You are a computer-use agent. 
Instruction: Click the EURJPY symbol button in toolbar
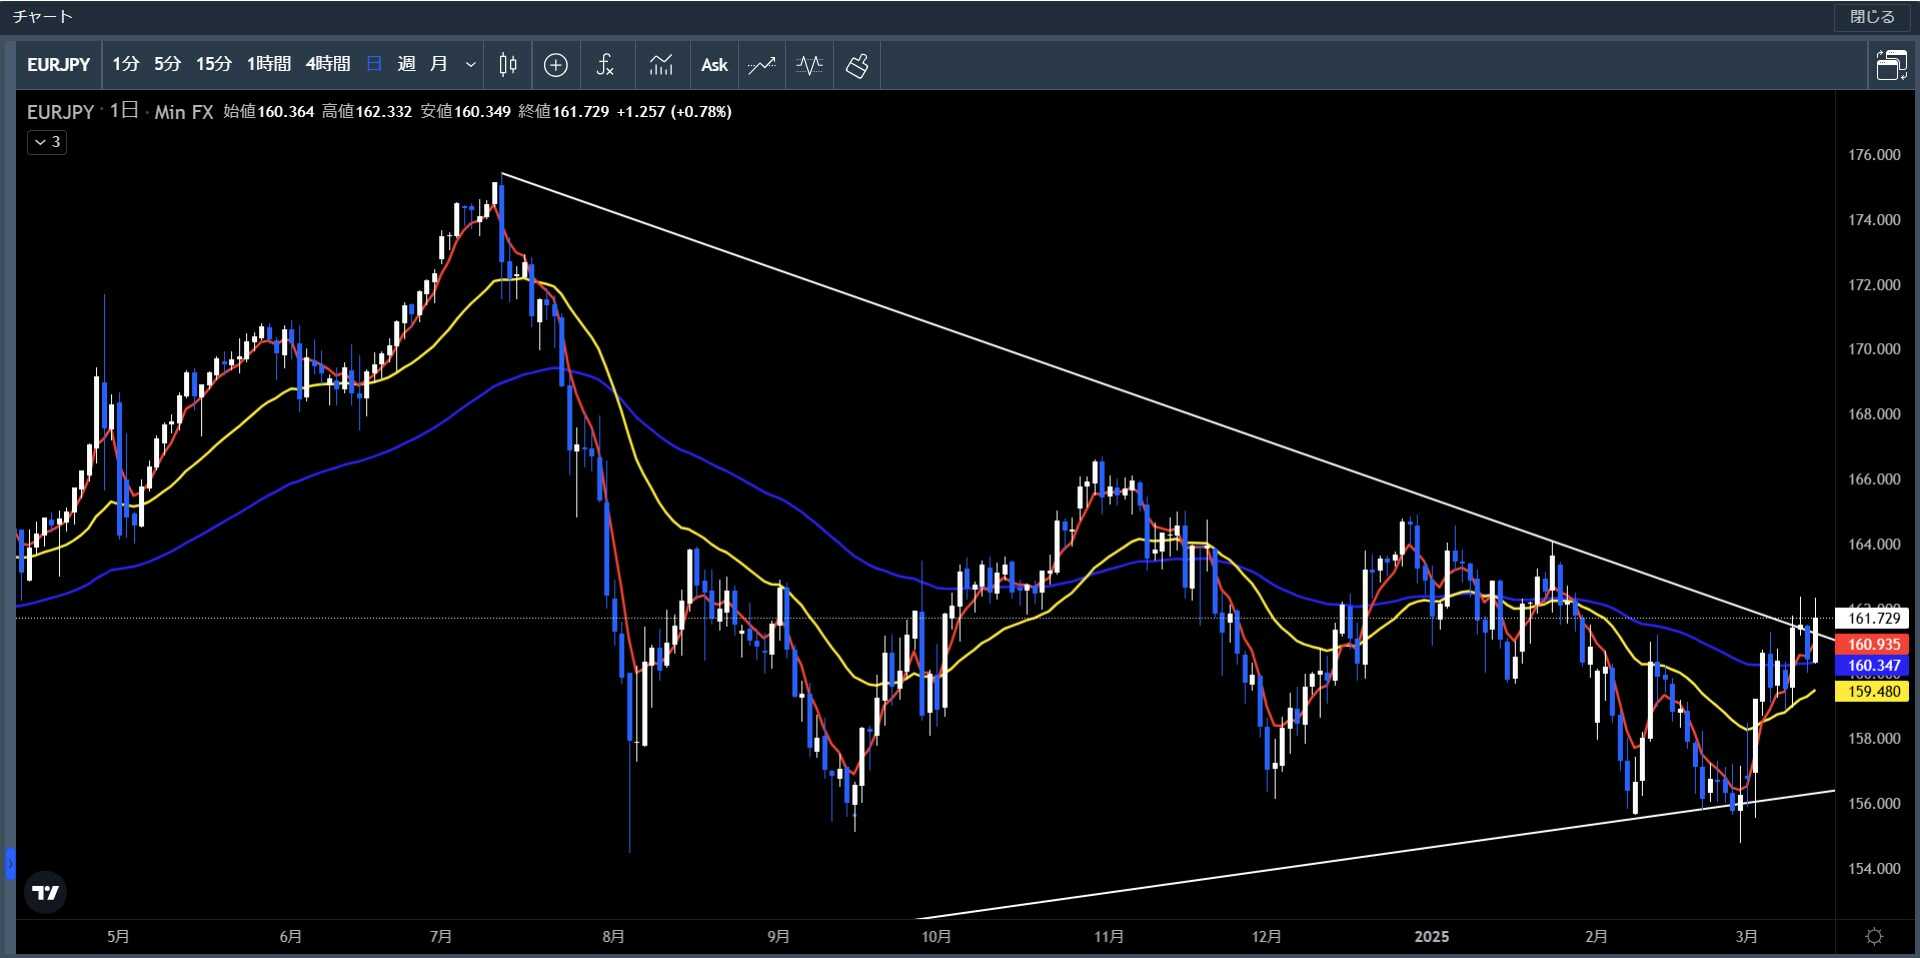[58, 65]
